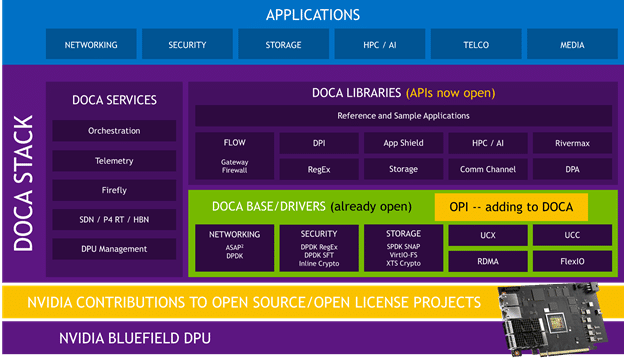The image size is (624, 360).
Task: Select the UCX driver block
Action: (x=488, y=235)
